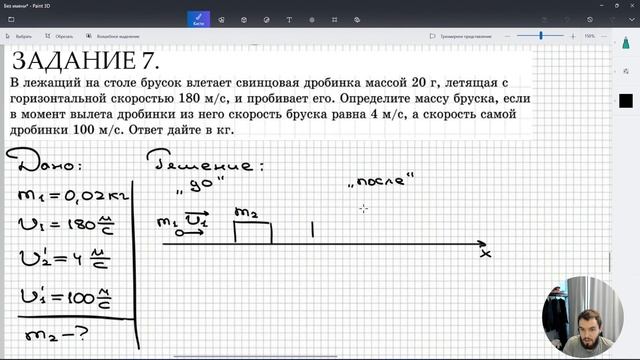Viewport: 640px width, 360px height.
Task: Click the Обрезать (Crop) button
Action: [x=59, y=36]
